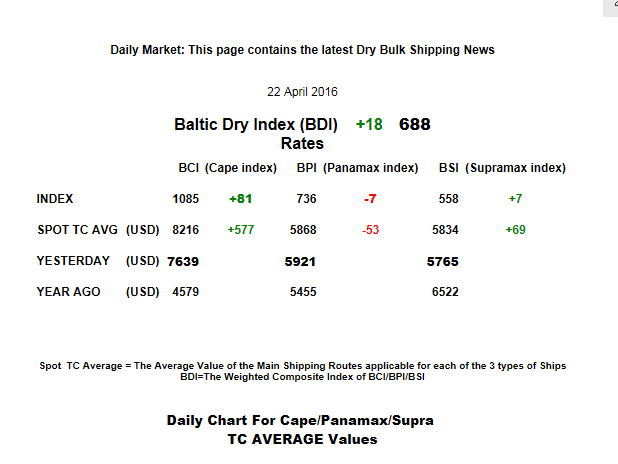This screenshot has height=464, width=618.
Task: Click the Supramax spot average 5834
Action: pyautogui.click(x=445, y=230)
